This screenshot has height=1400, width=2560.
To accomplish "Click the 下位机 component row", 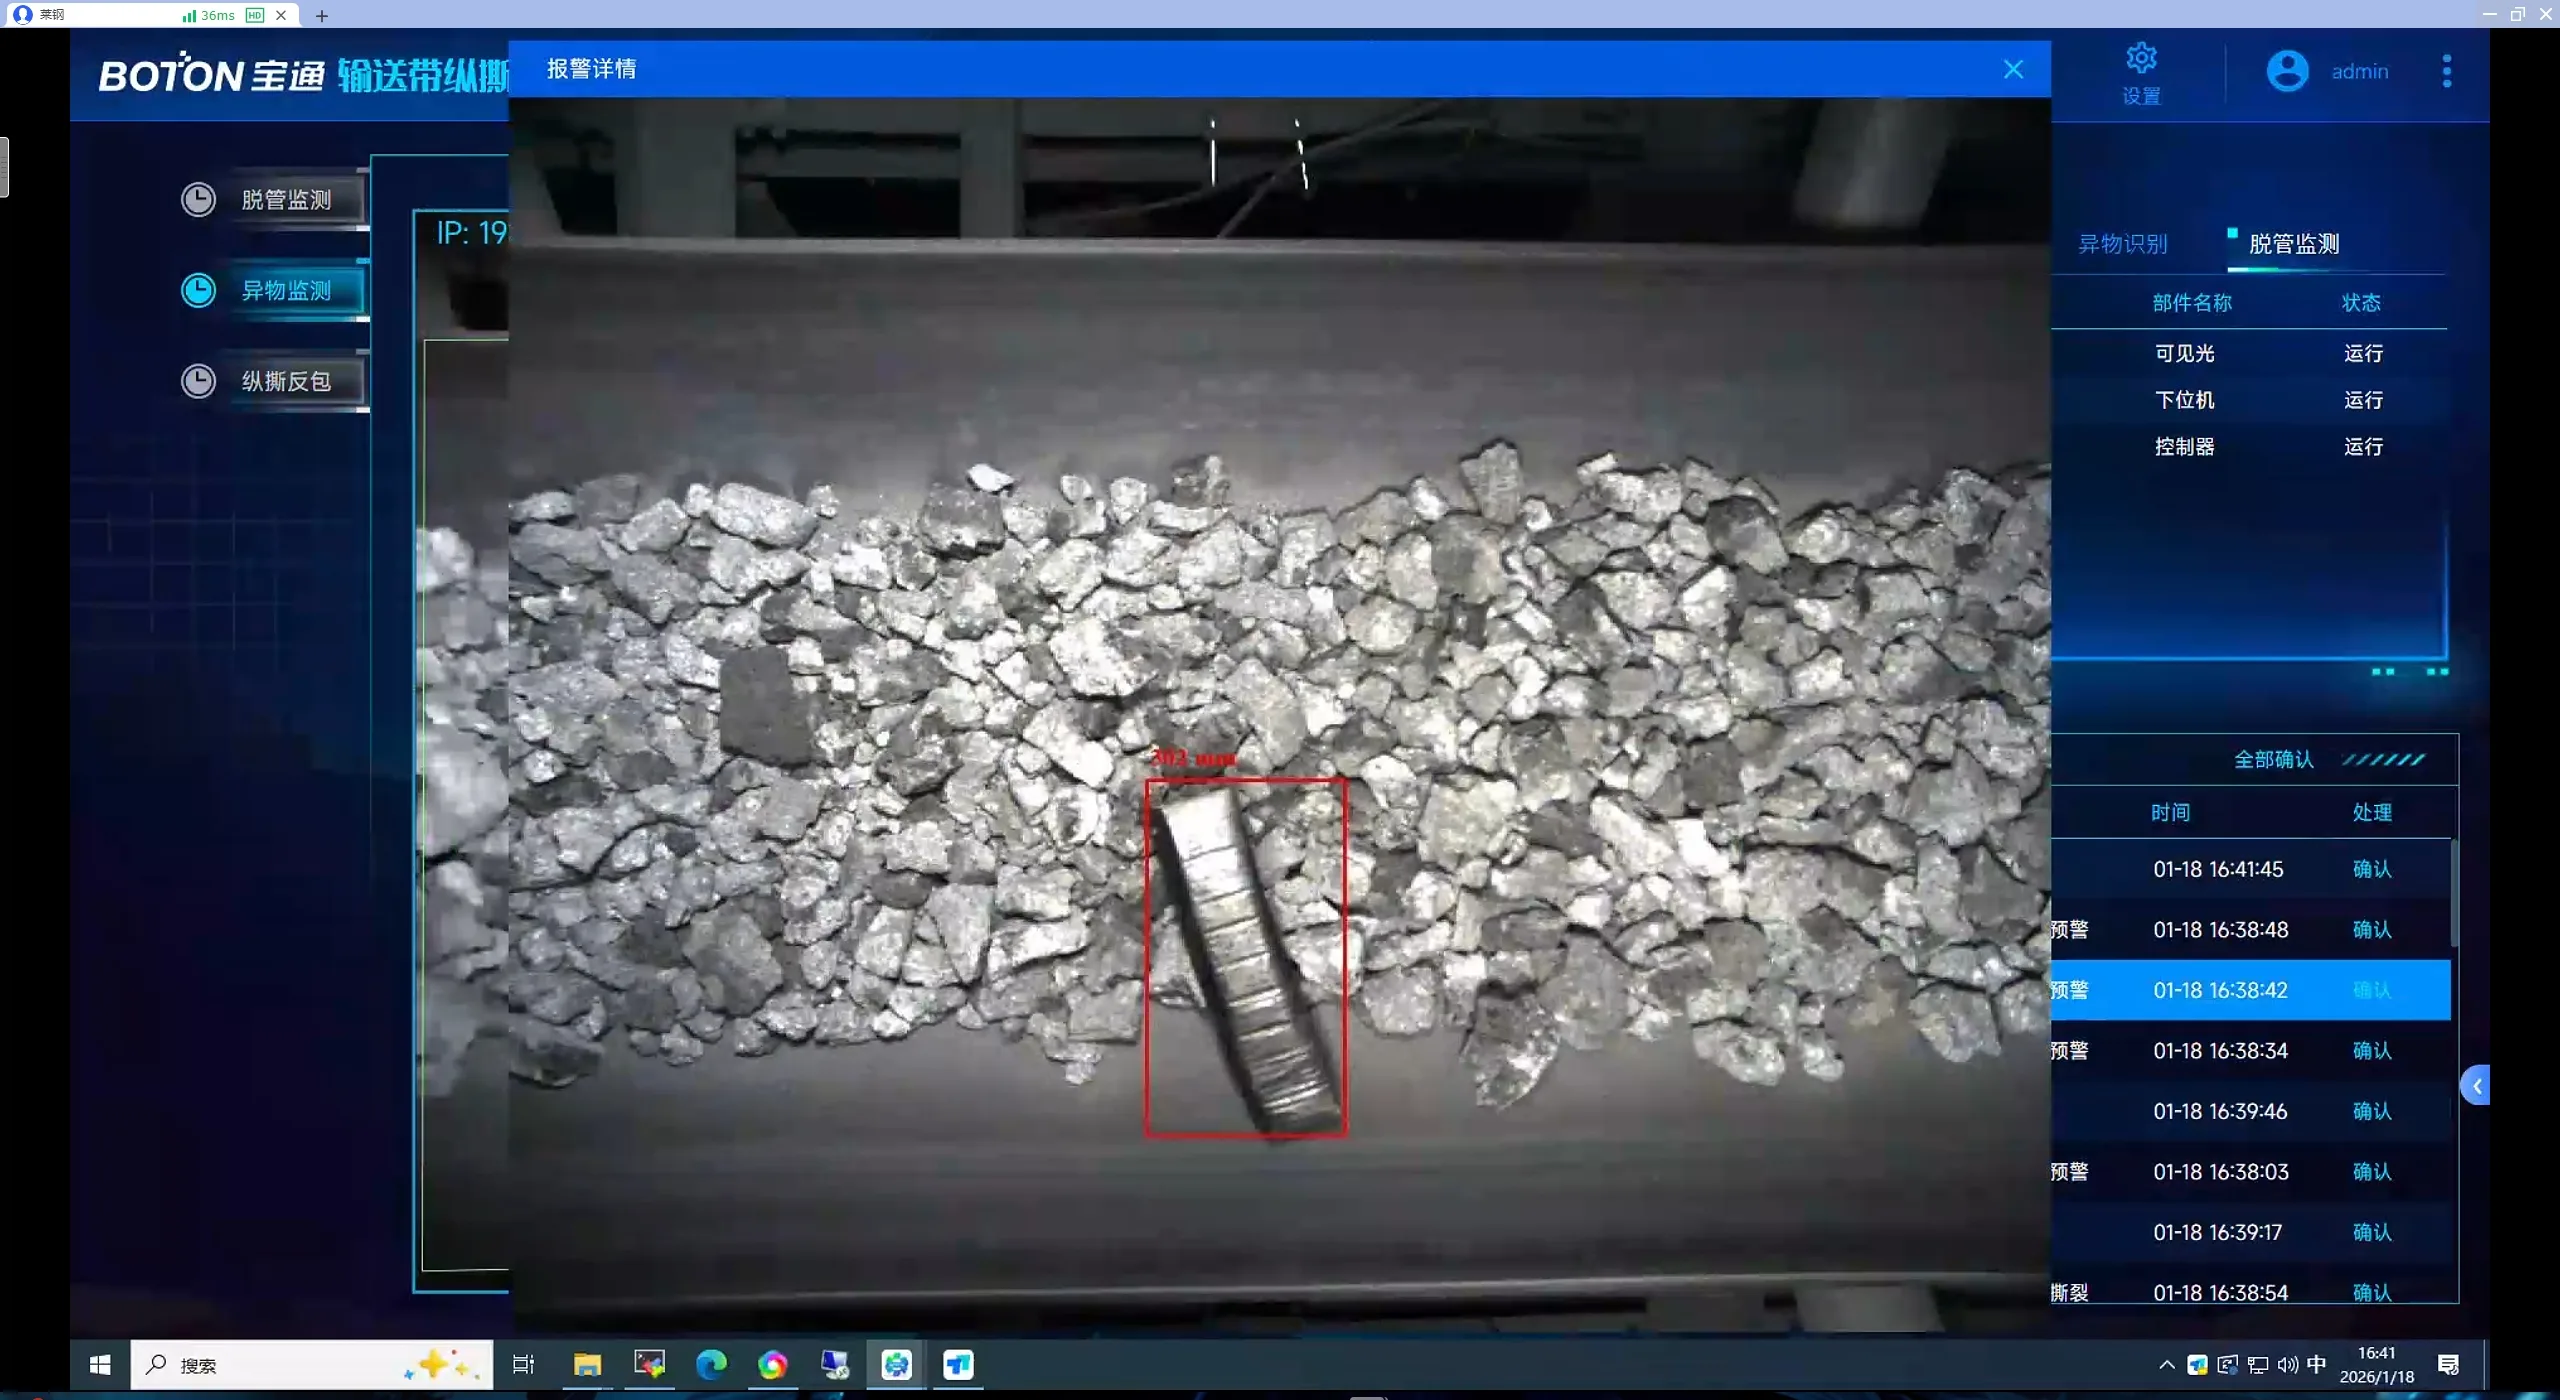I will point(2250,400).
